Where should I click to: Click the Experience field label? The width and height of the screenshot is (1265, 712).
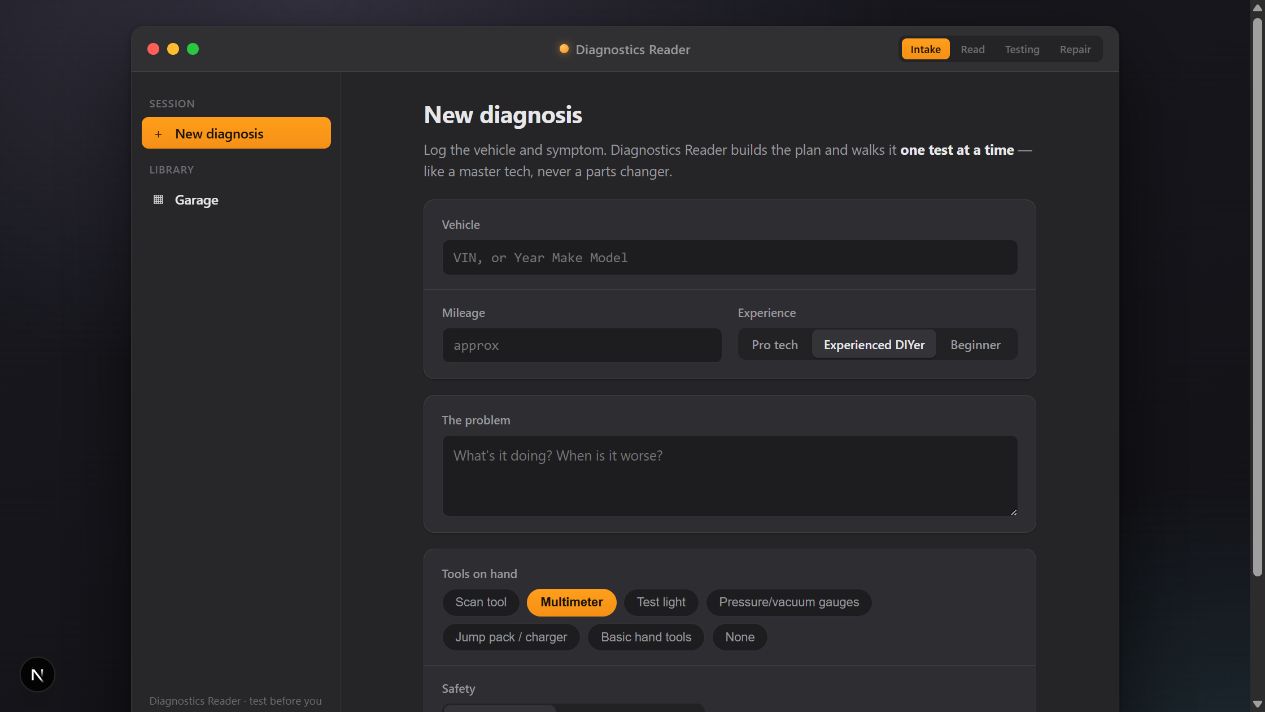[767, 313]
